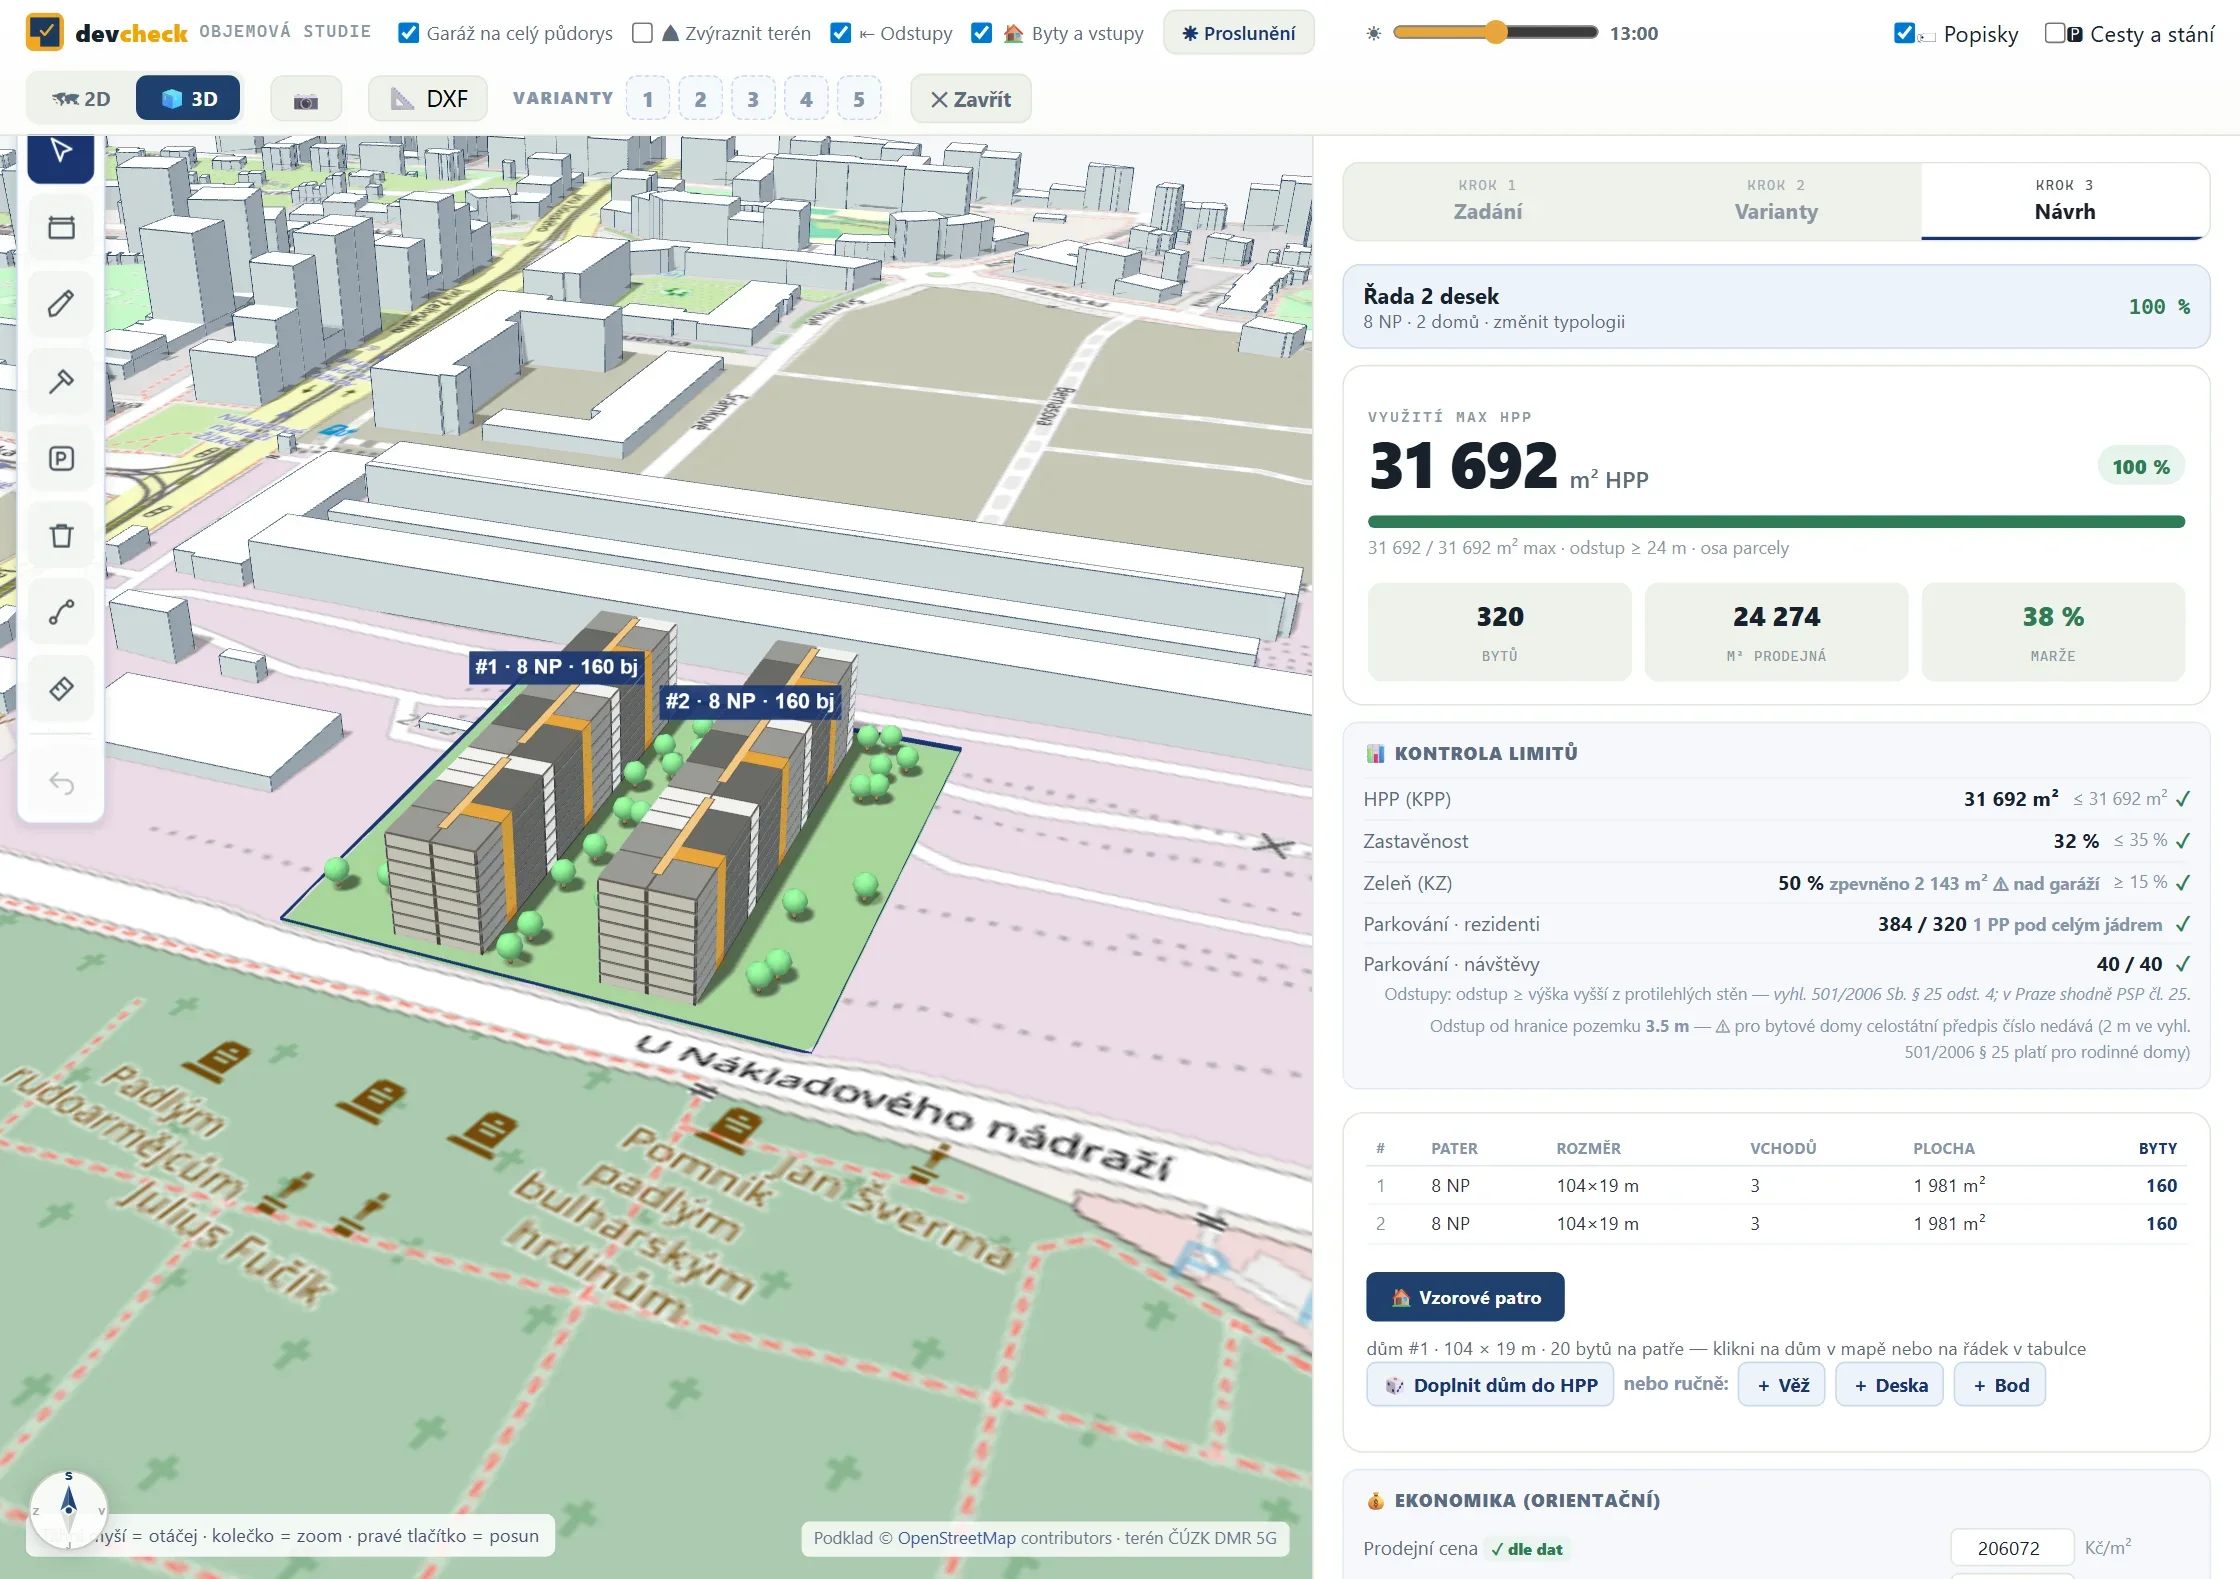Select the hammer build tool
This screenshot has height=1579, width=2240.
click(x=61, y=381)
